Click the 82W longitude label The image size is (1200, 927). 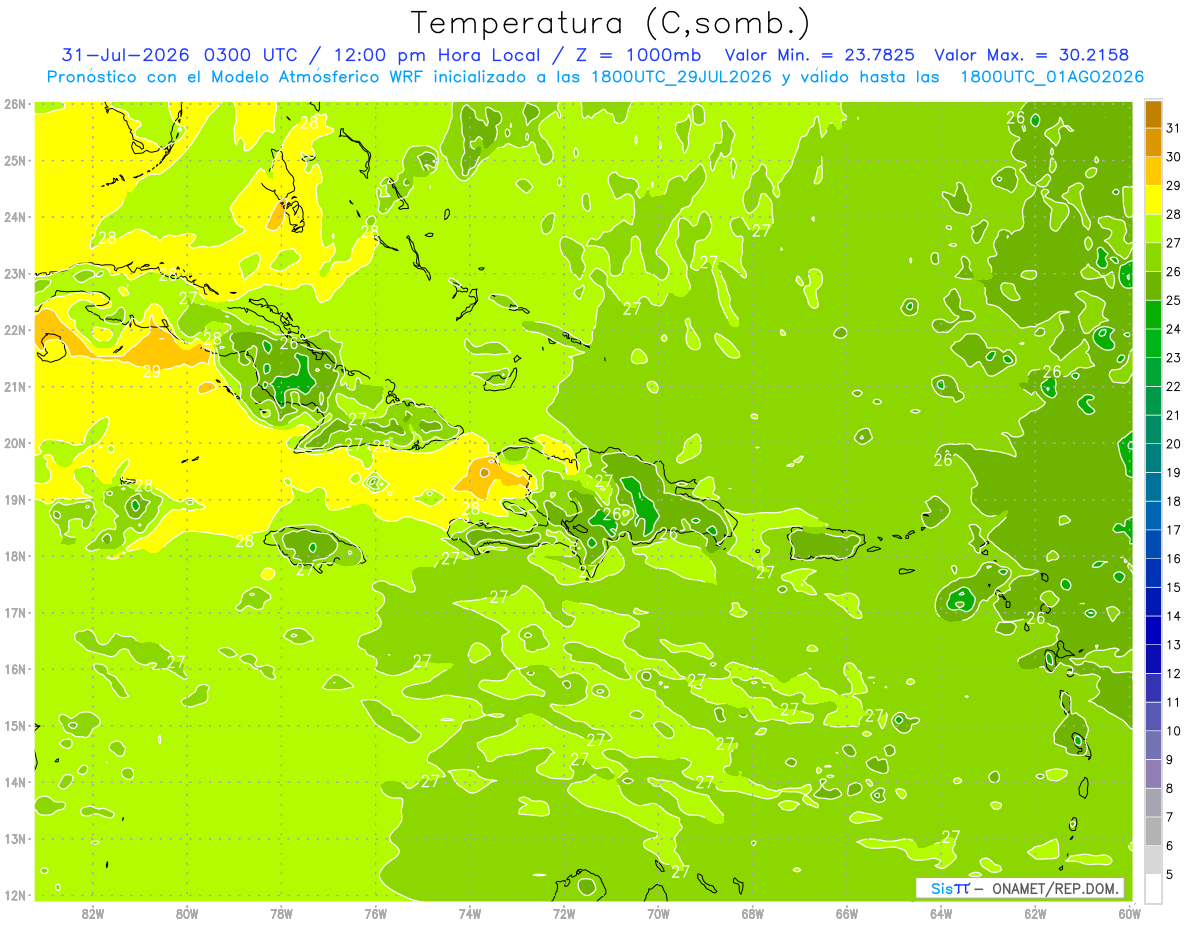[93, 913]
